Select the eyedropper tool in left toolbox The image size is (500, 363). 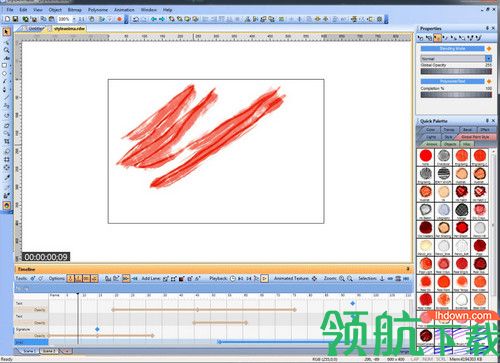tap(6, 178)
